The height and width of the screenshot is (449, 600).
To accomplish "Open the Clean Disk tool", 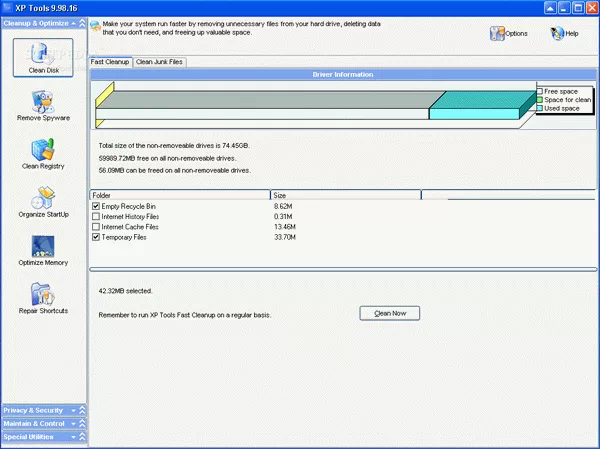I will [43, 57].
